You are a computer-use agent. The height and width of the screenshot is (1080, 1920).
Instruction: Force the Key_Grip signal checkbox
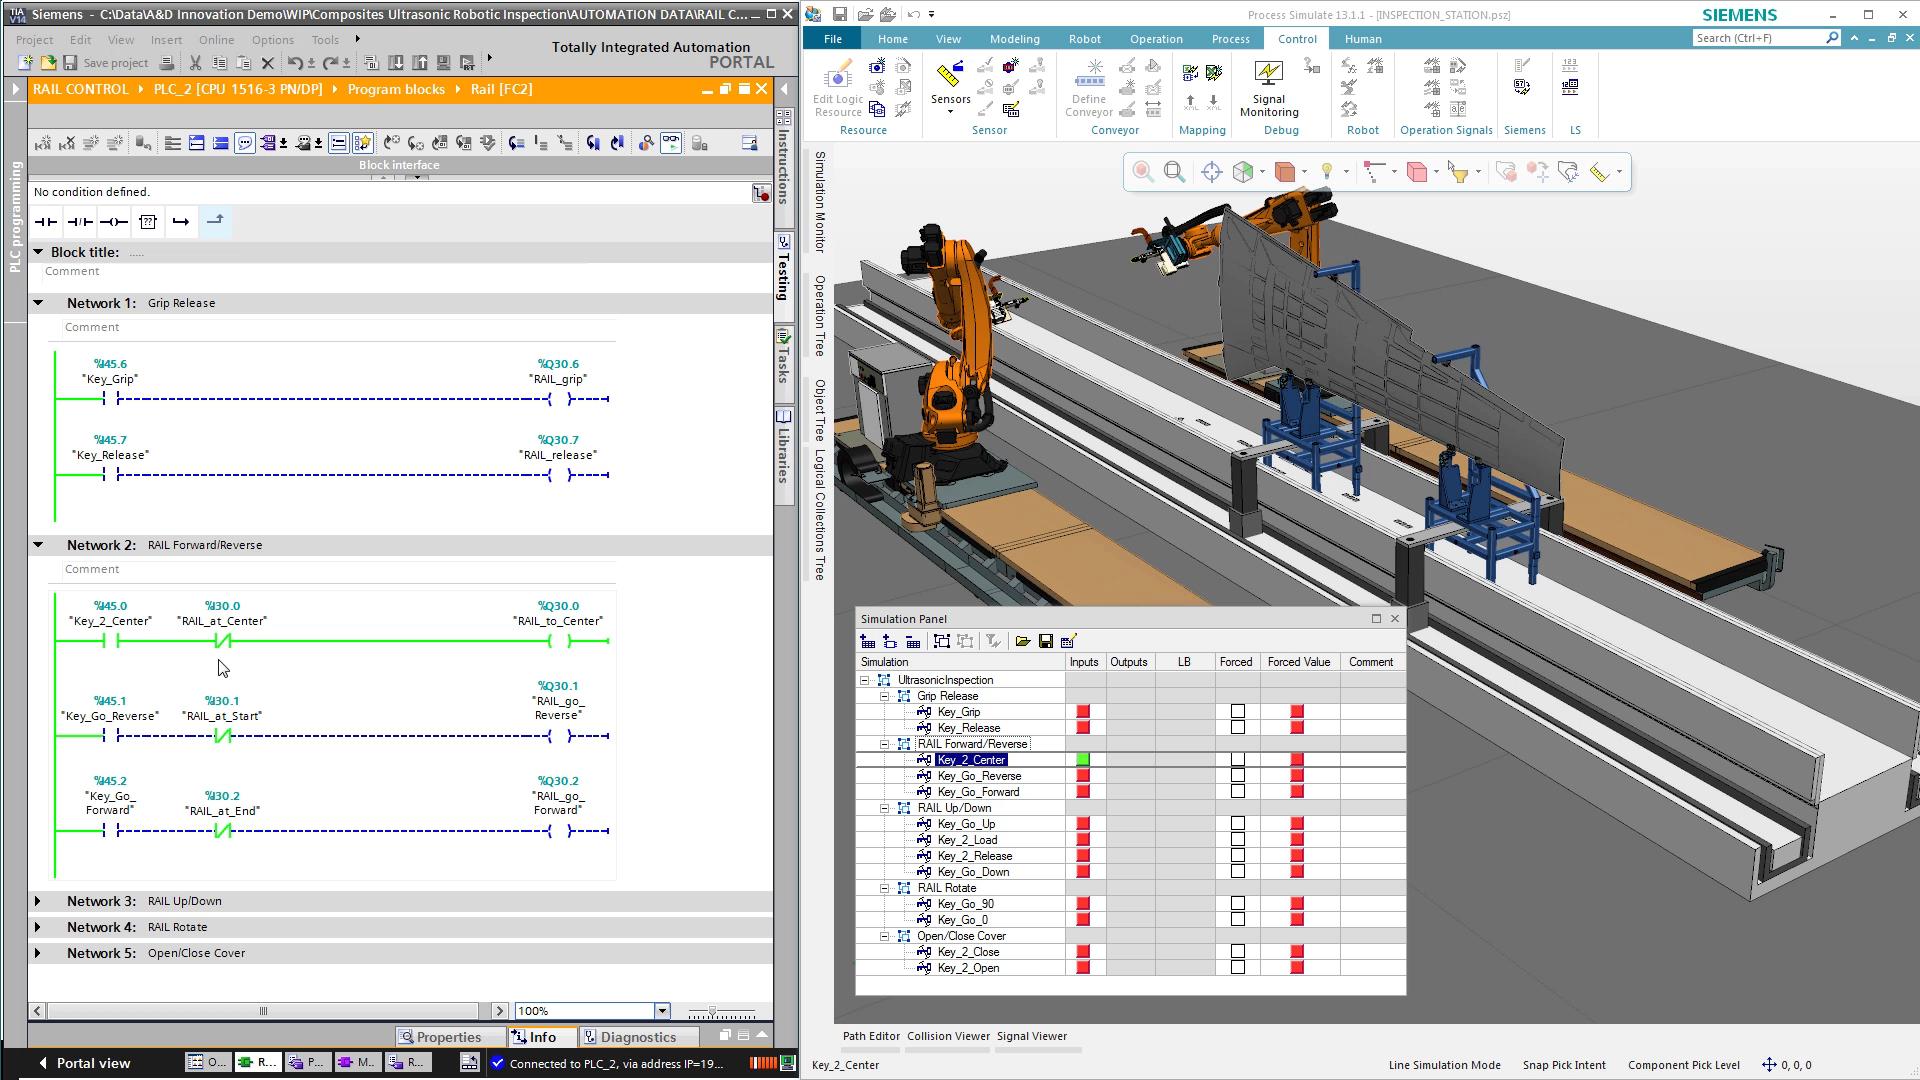pos(1239,711)
